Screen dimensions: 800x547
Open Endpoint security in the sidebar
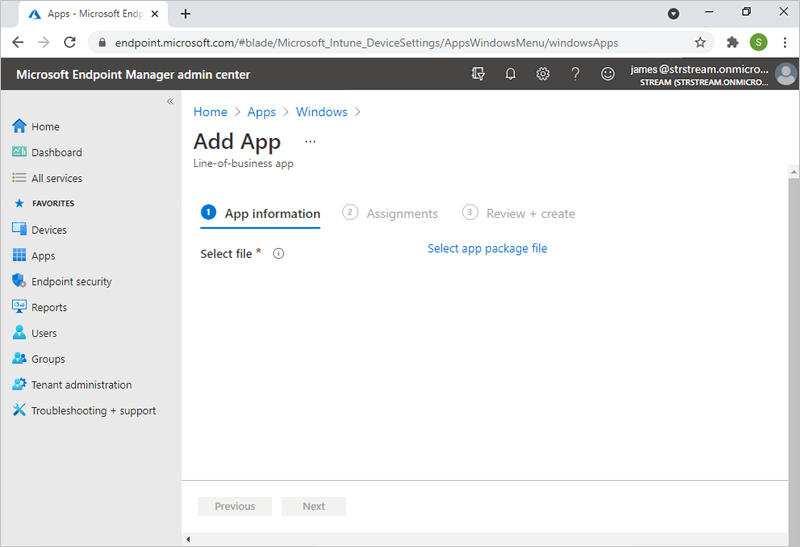pos(71,282)
